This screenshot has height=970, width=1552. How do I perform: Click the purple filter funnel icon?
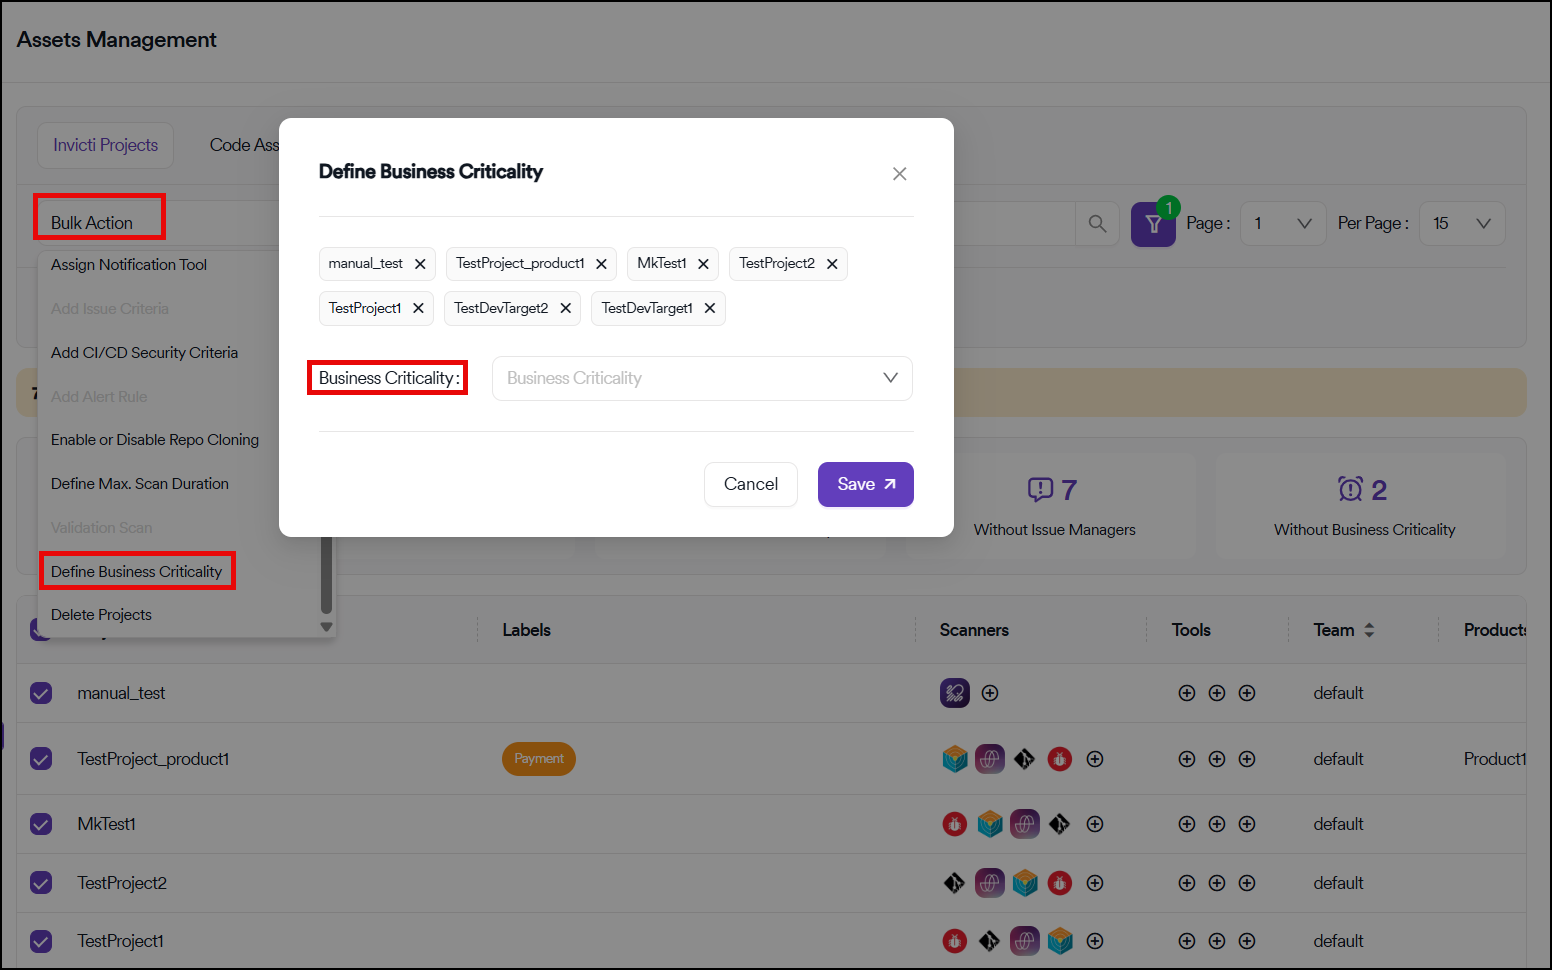click(1153, 224)
